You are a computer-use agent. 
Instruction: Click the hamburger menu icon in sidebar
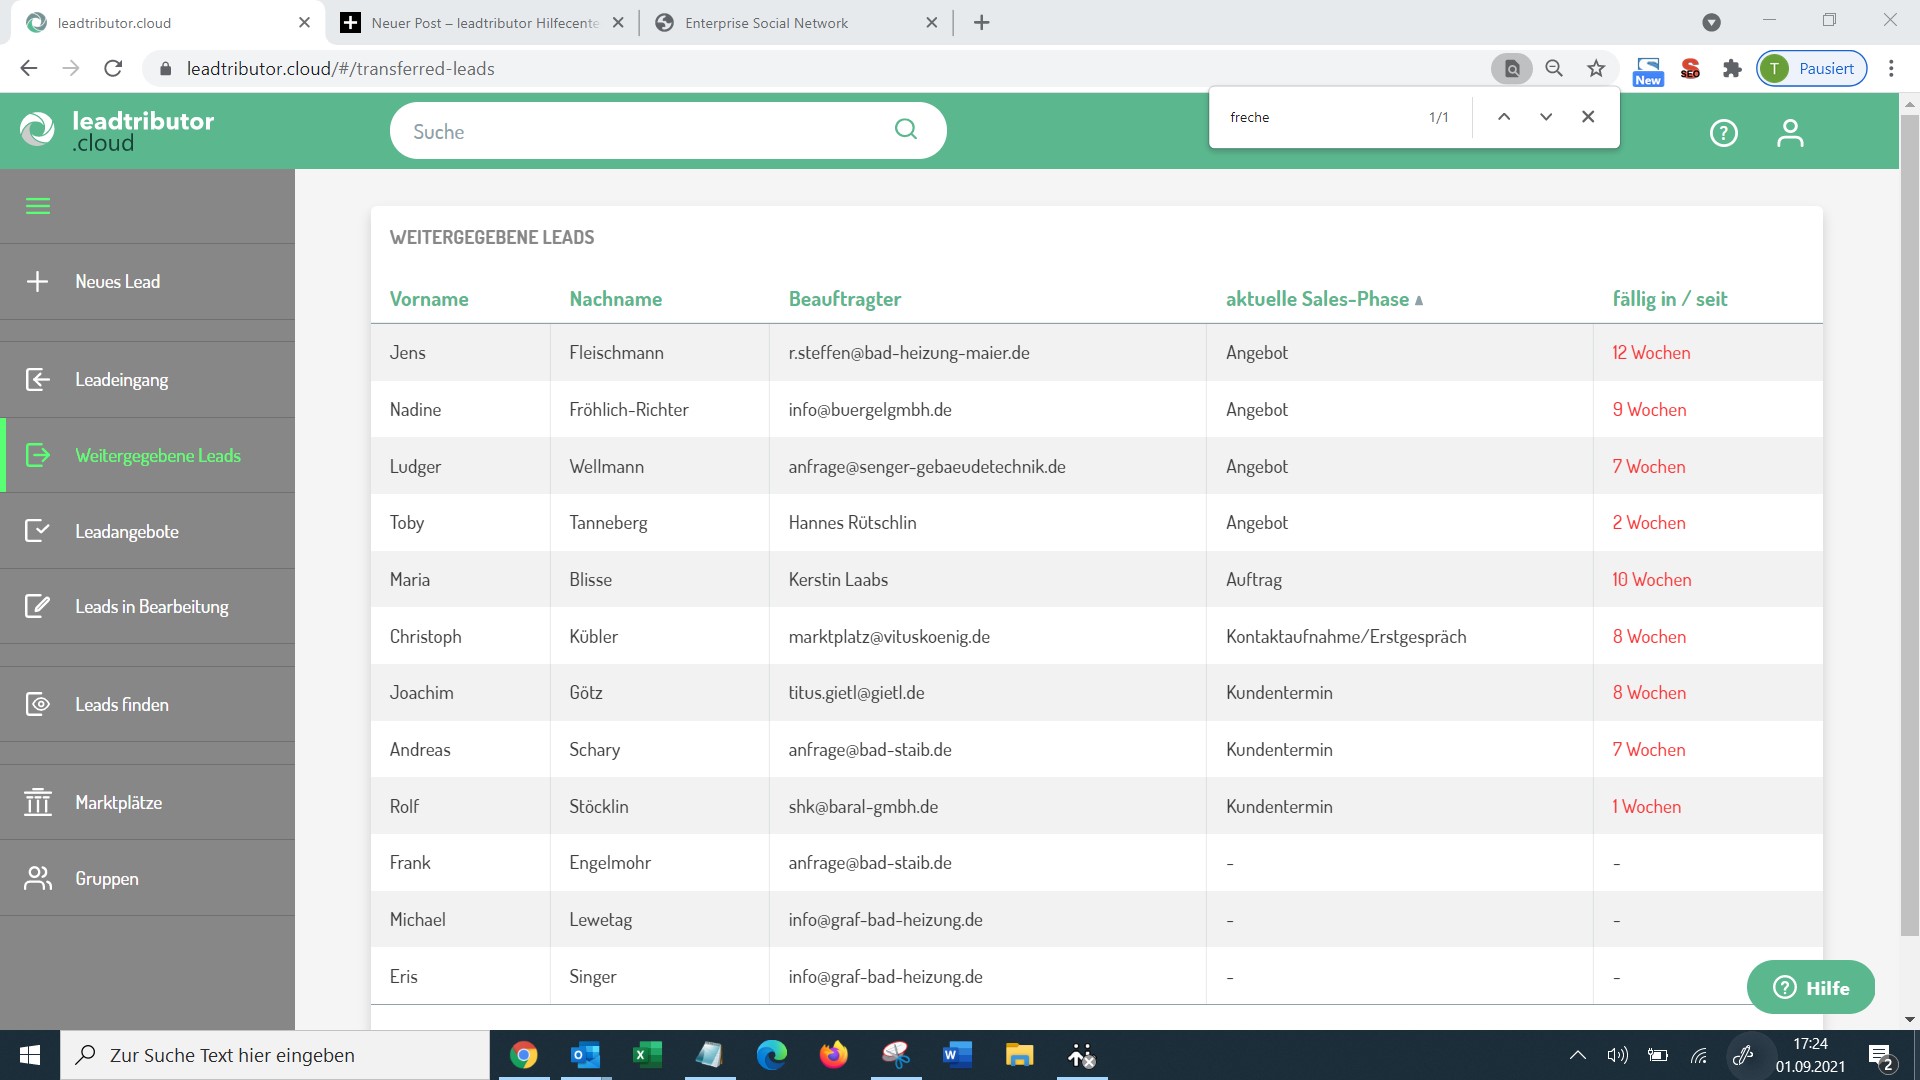38,206
